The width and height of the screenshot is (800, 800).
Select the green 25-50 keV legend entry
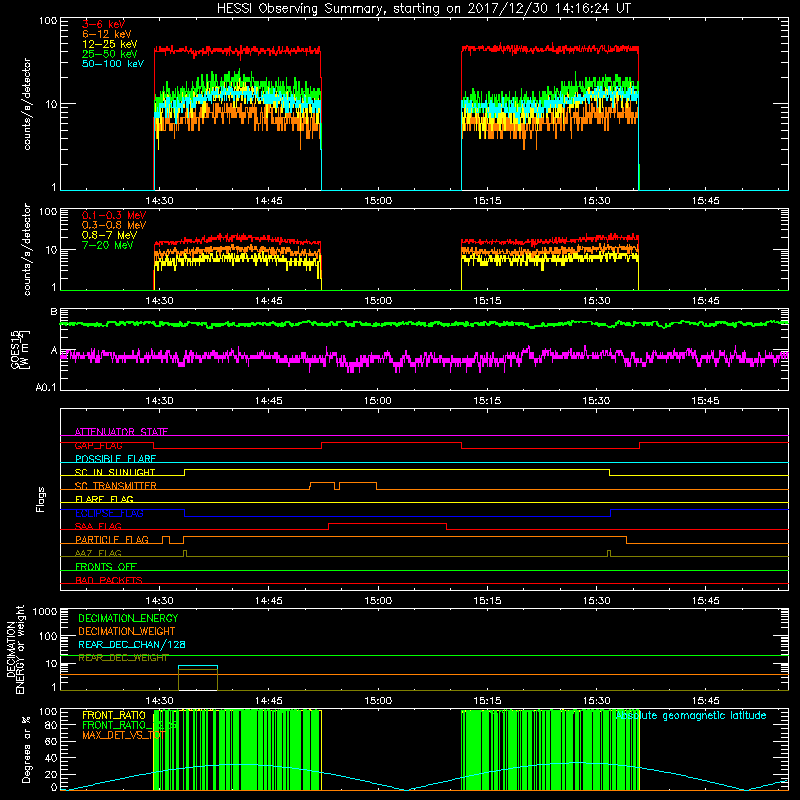[109, 54]
